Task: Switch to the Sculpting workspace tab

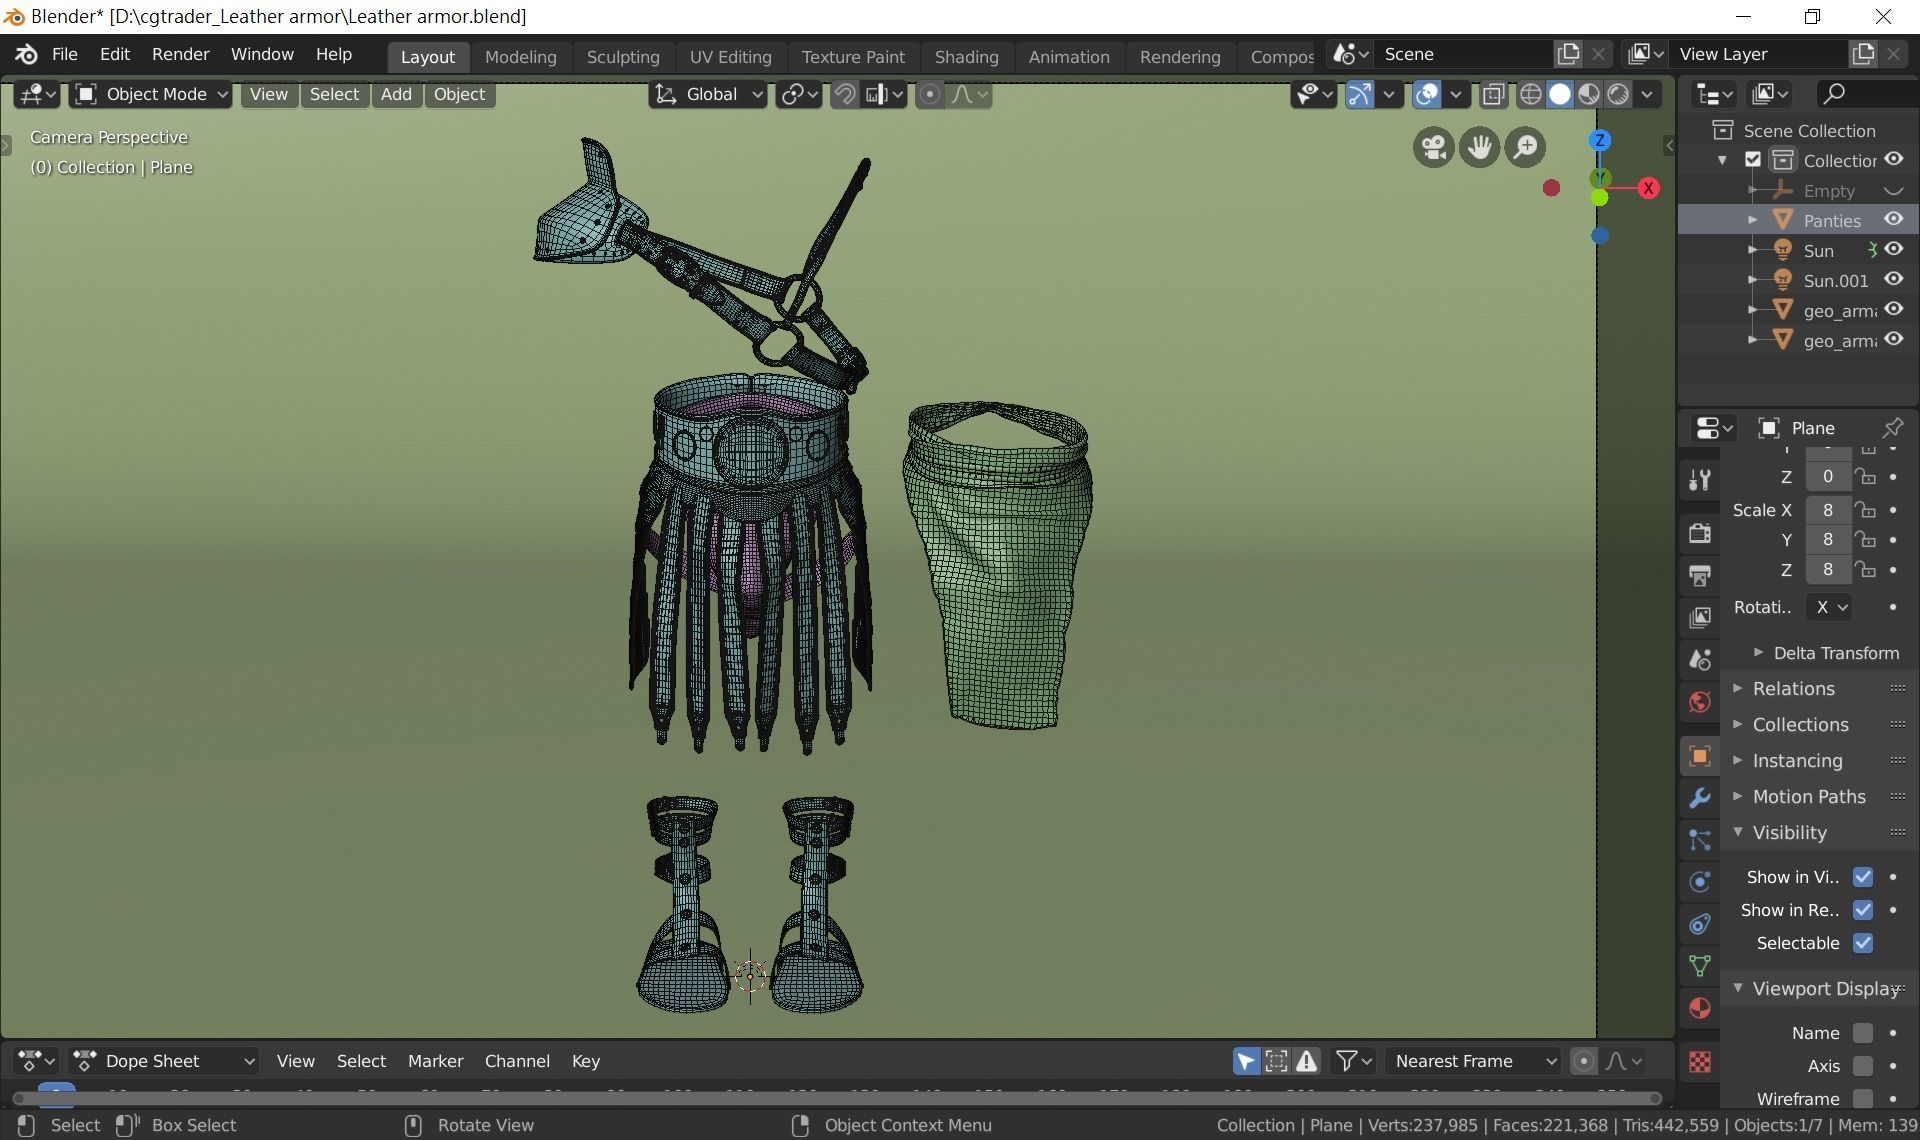Action: [x=623, y=57]
